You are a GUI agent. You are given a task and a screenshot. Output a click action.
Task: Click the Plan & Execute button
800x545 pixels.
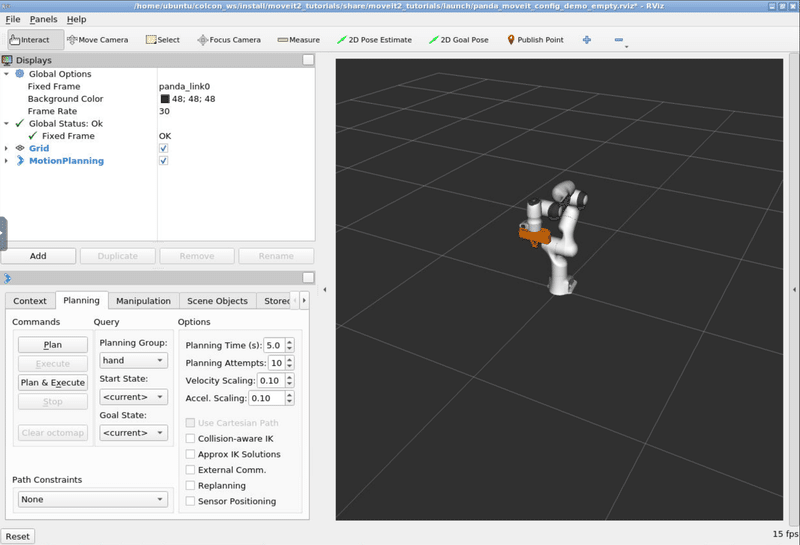click(53, 383)
